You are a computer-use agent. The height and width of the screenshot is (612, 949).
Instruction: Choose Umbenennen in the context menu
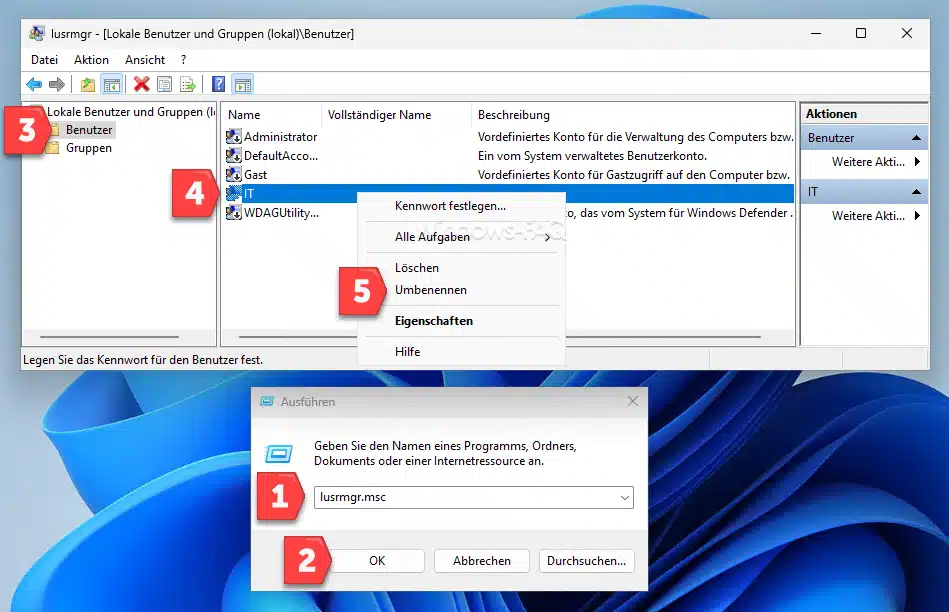click(x=461, y=289)
